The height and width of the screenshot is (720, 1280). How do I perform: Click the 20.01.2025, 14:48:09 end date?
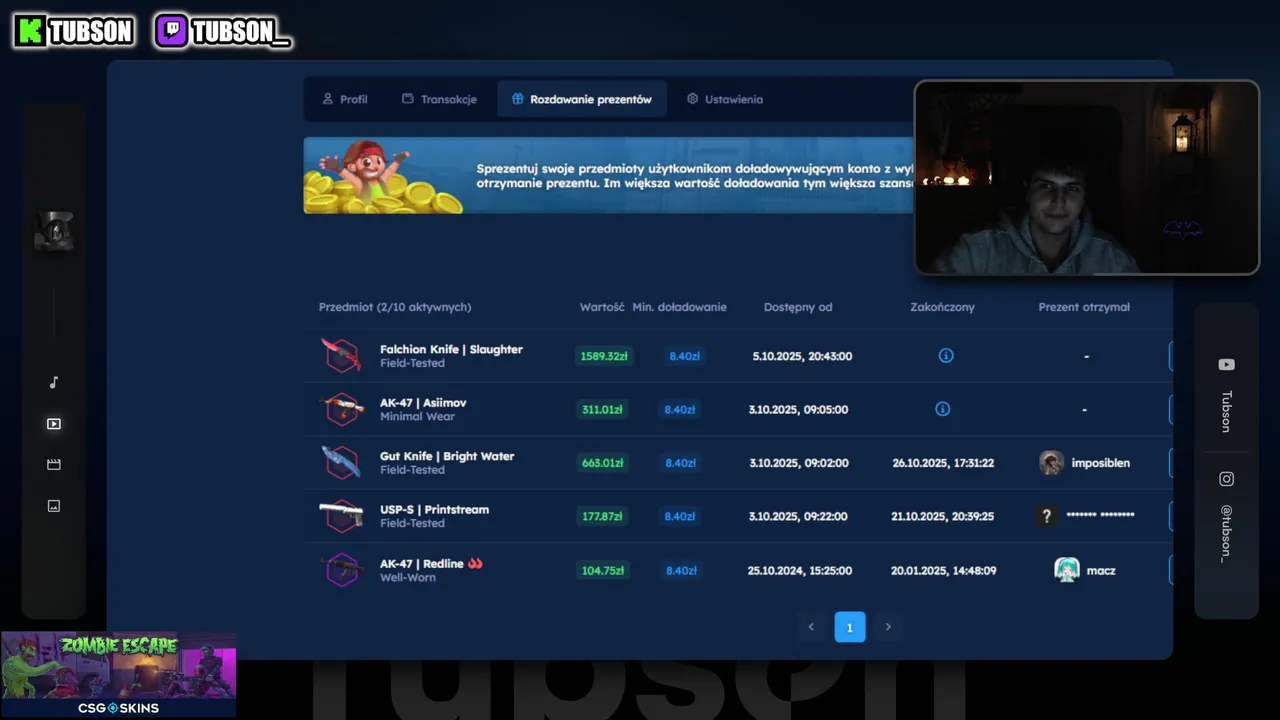click(943, 570)
